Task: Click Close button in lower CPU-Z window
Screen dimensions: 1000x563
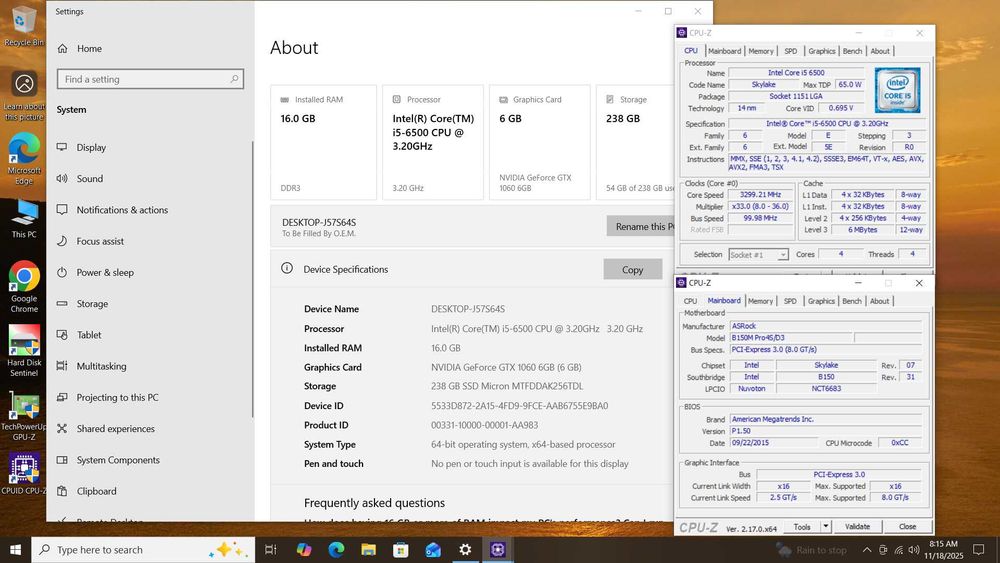Action: pos(907,527)
